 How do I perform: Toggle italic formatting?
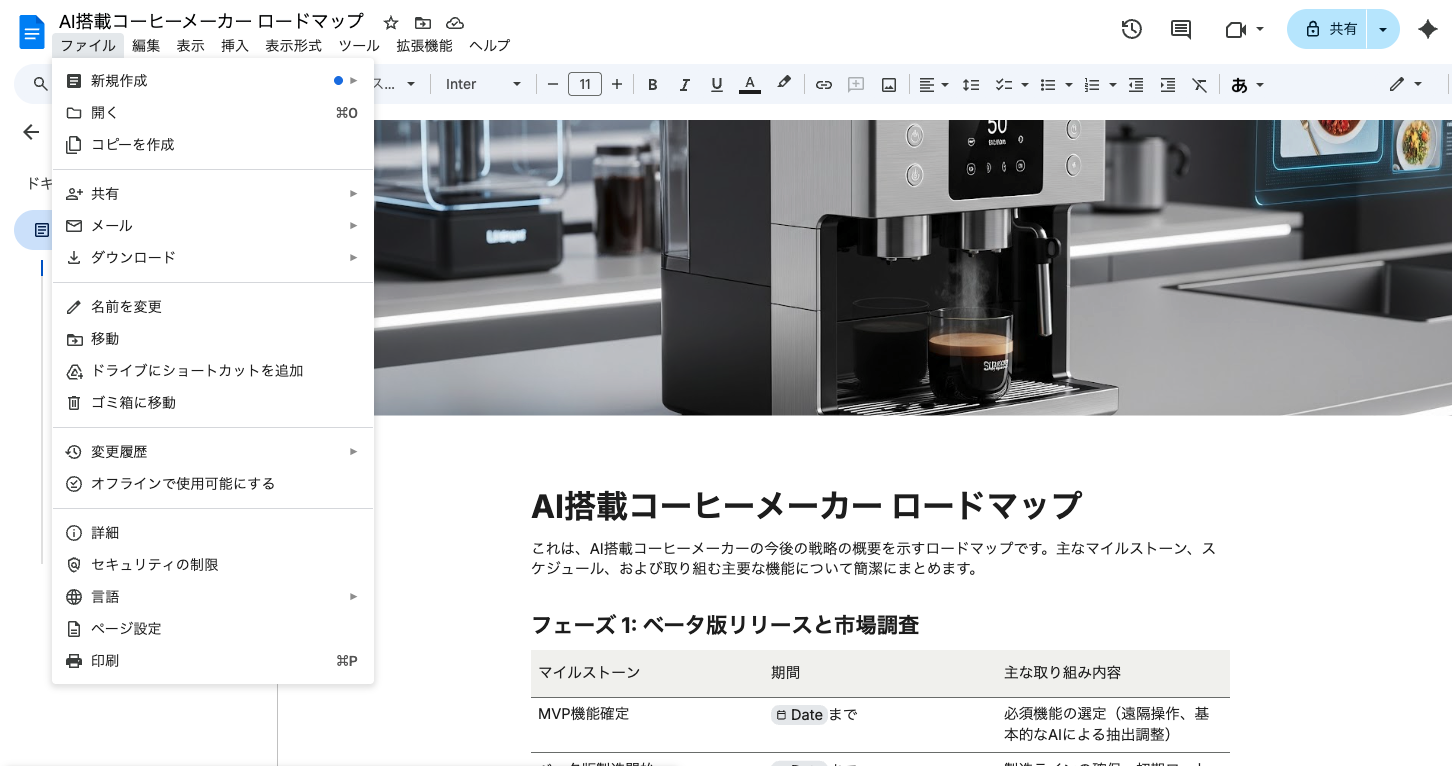coord(684,84)
